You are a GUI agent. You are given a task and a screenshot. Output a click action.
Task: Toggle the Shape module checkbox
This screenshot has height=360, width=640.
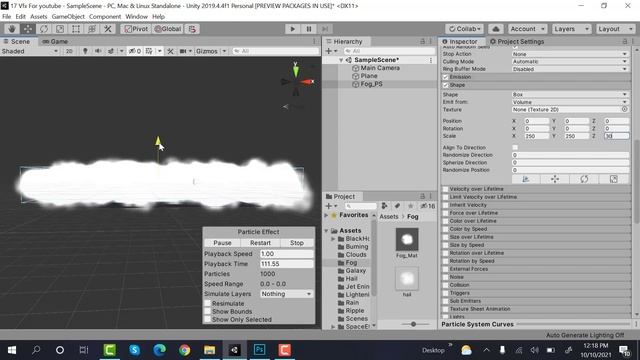(x=446, y=85)
